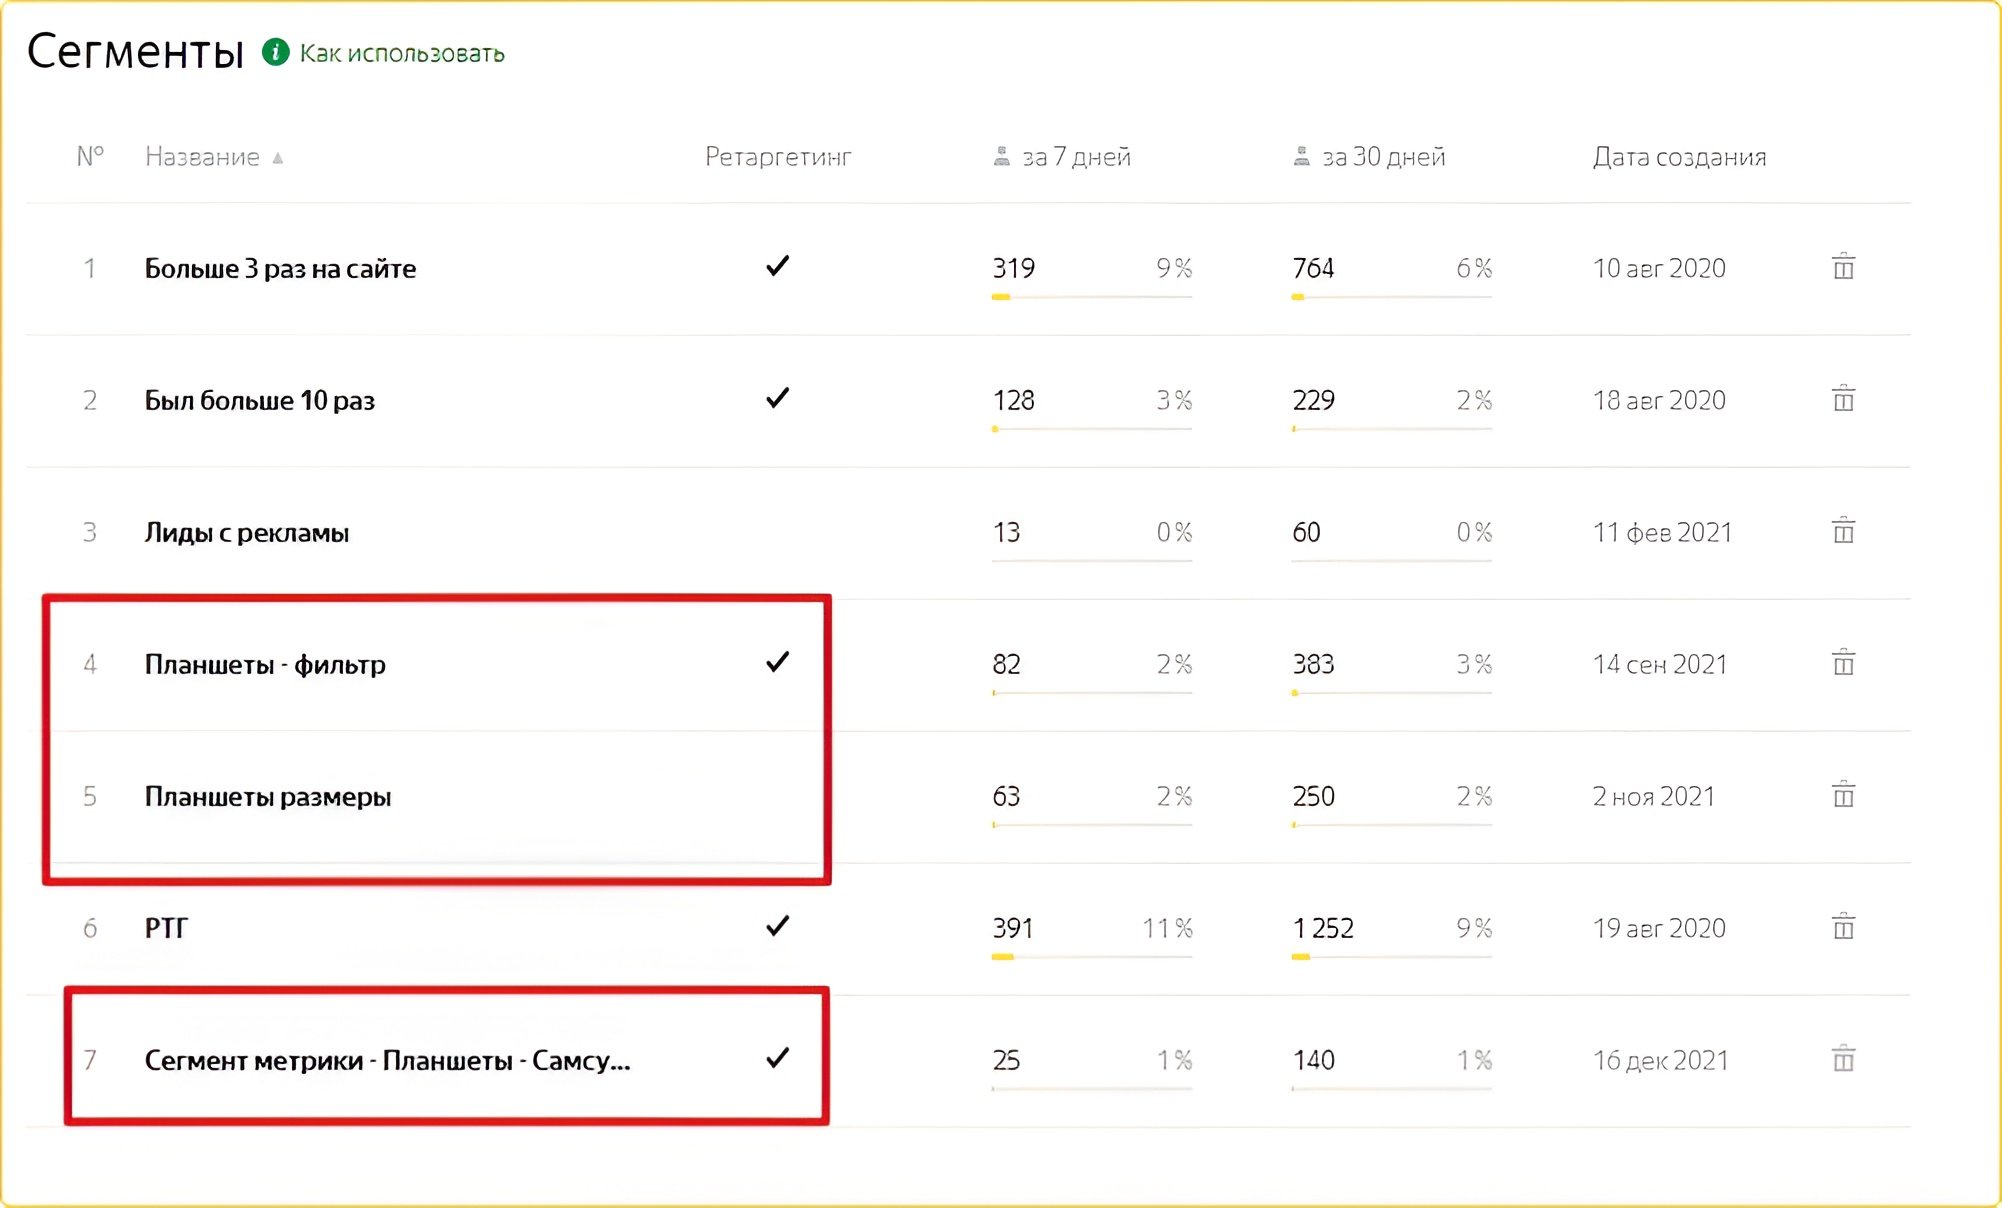Click trash icon for 'Планшеты размеры'

[1843, 795]
